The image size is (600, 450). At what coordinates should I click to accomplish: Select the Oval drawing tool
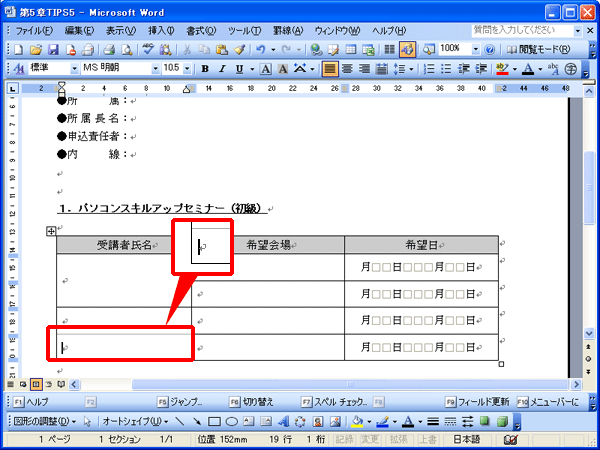pyautogui.click(x=232, y=422)
